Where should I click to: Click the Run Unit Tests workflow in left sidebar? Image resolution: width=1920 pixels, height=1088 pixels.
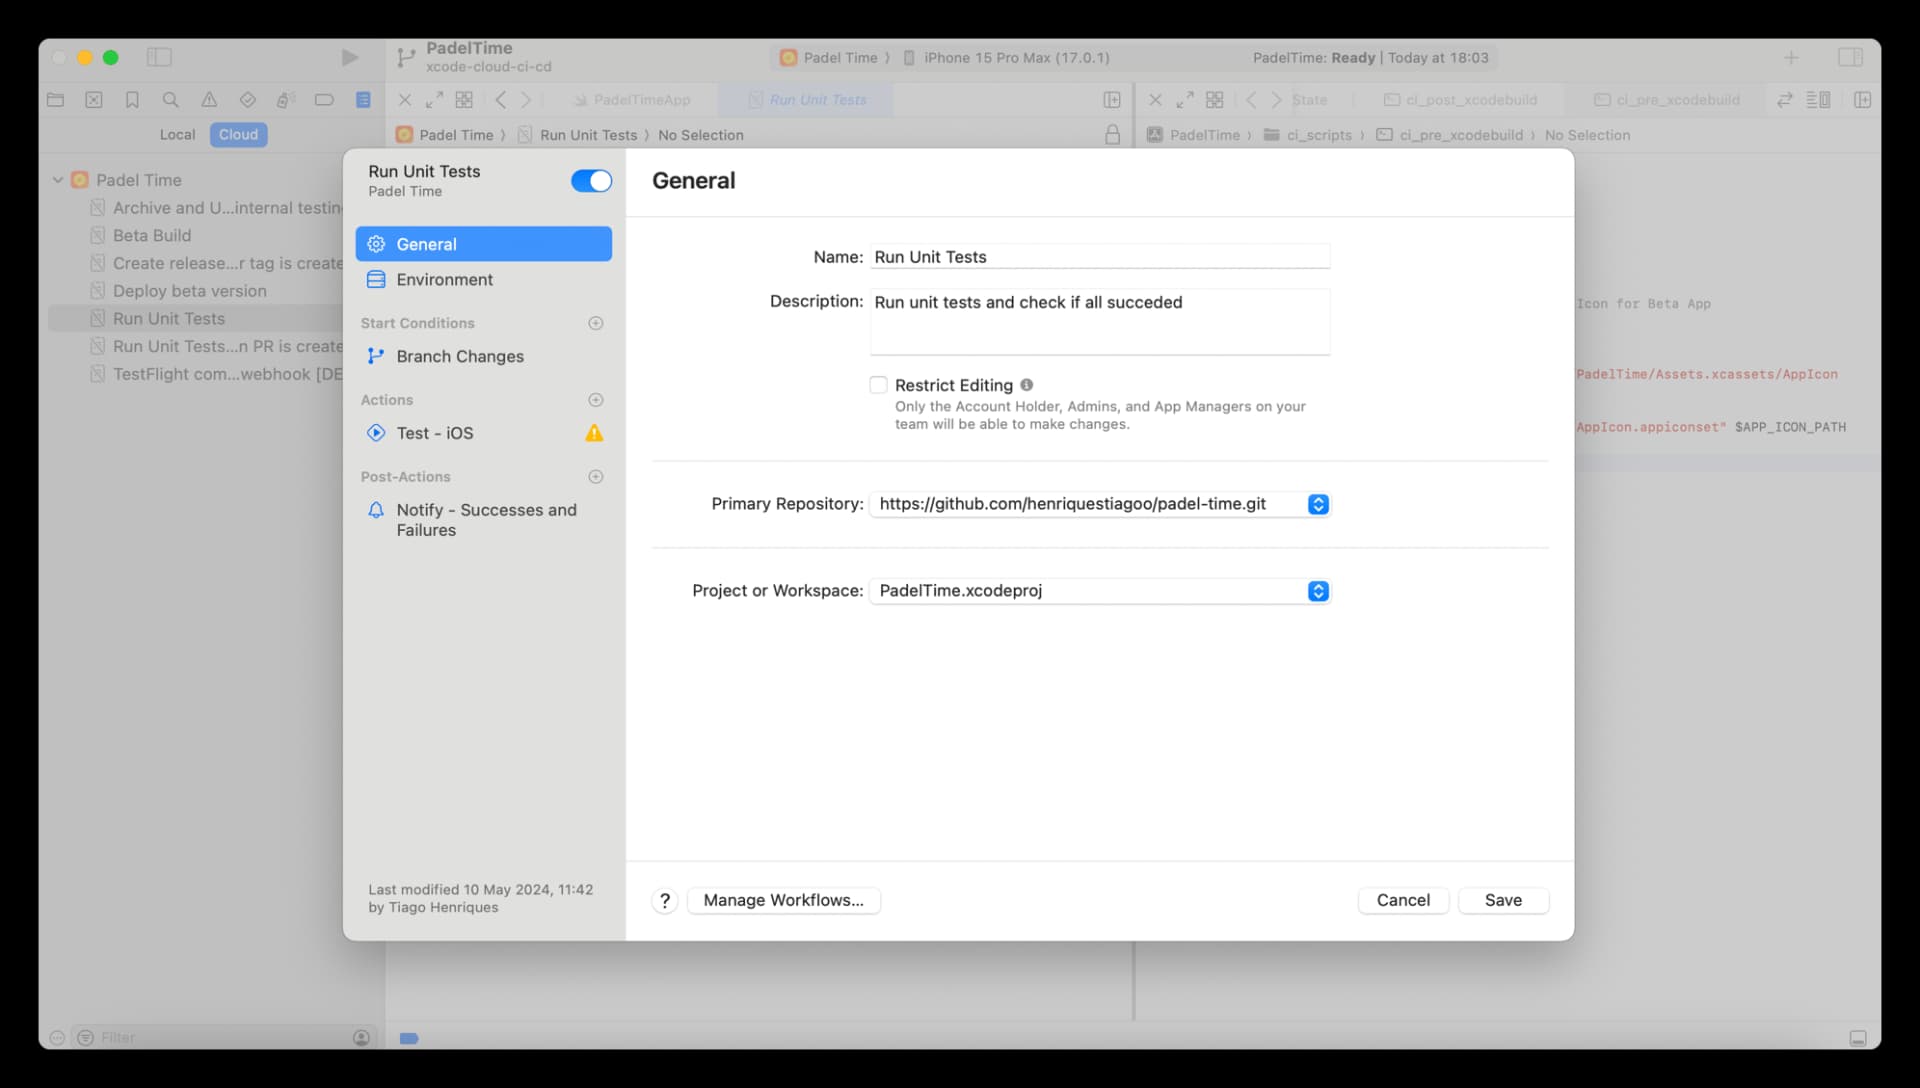point(169,318)
